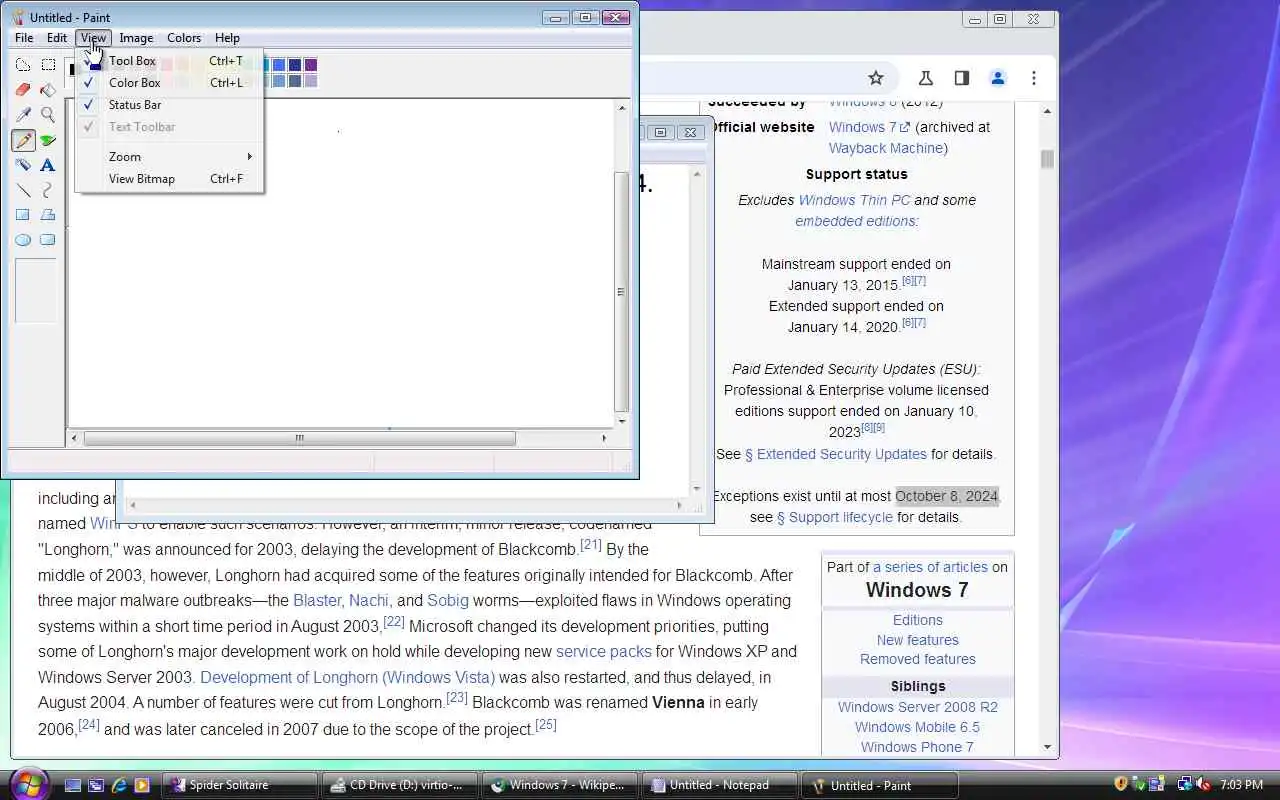Toggle the Tool Box option
This screenshot has width=1280, height=800.
click(169, 61)
